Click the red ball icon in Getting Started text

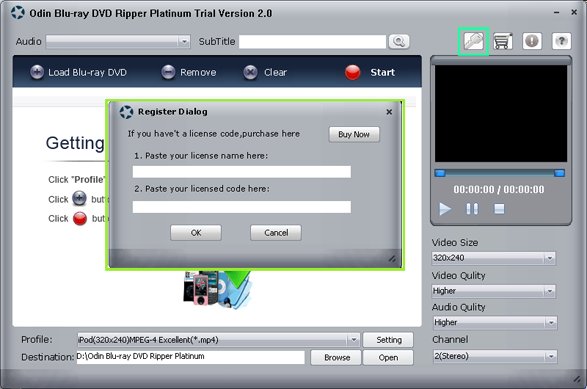pos(80,218)
